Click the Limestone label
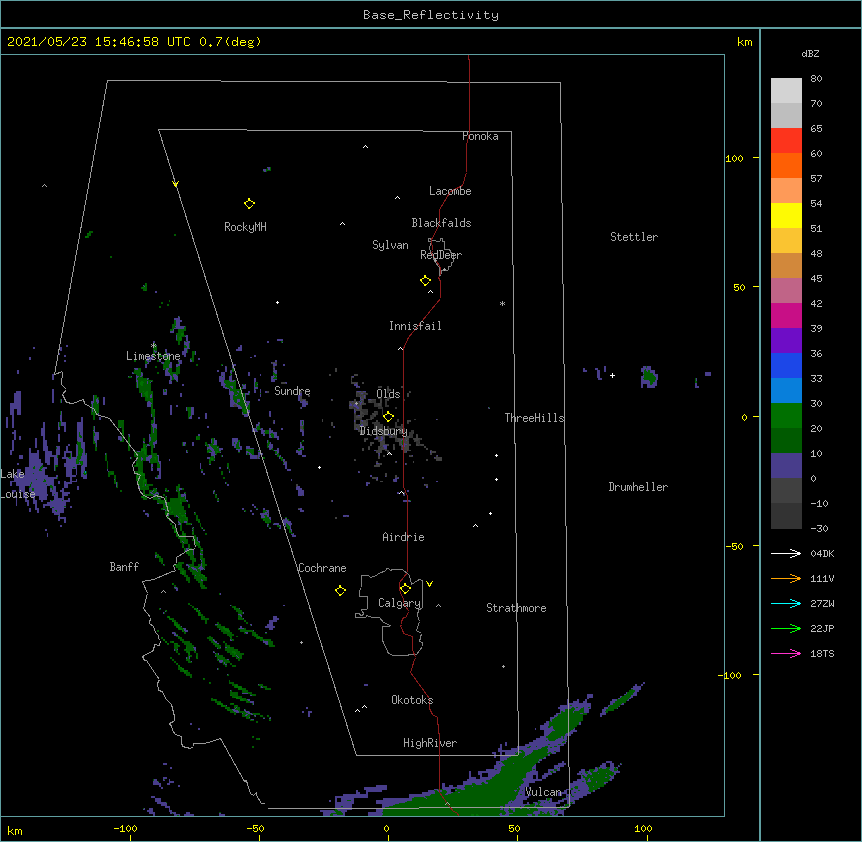The height and width of the screenshot is (842, 862). coord(153,356)
